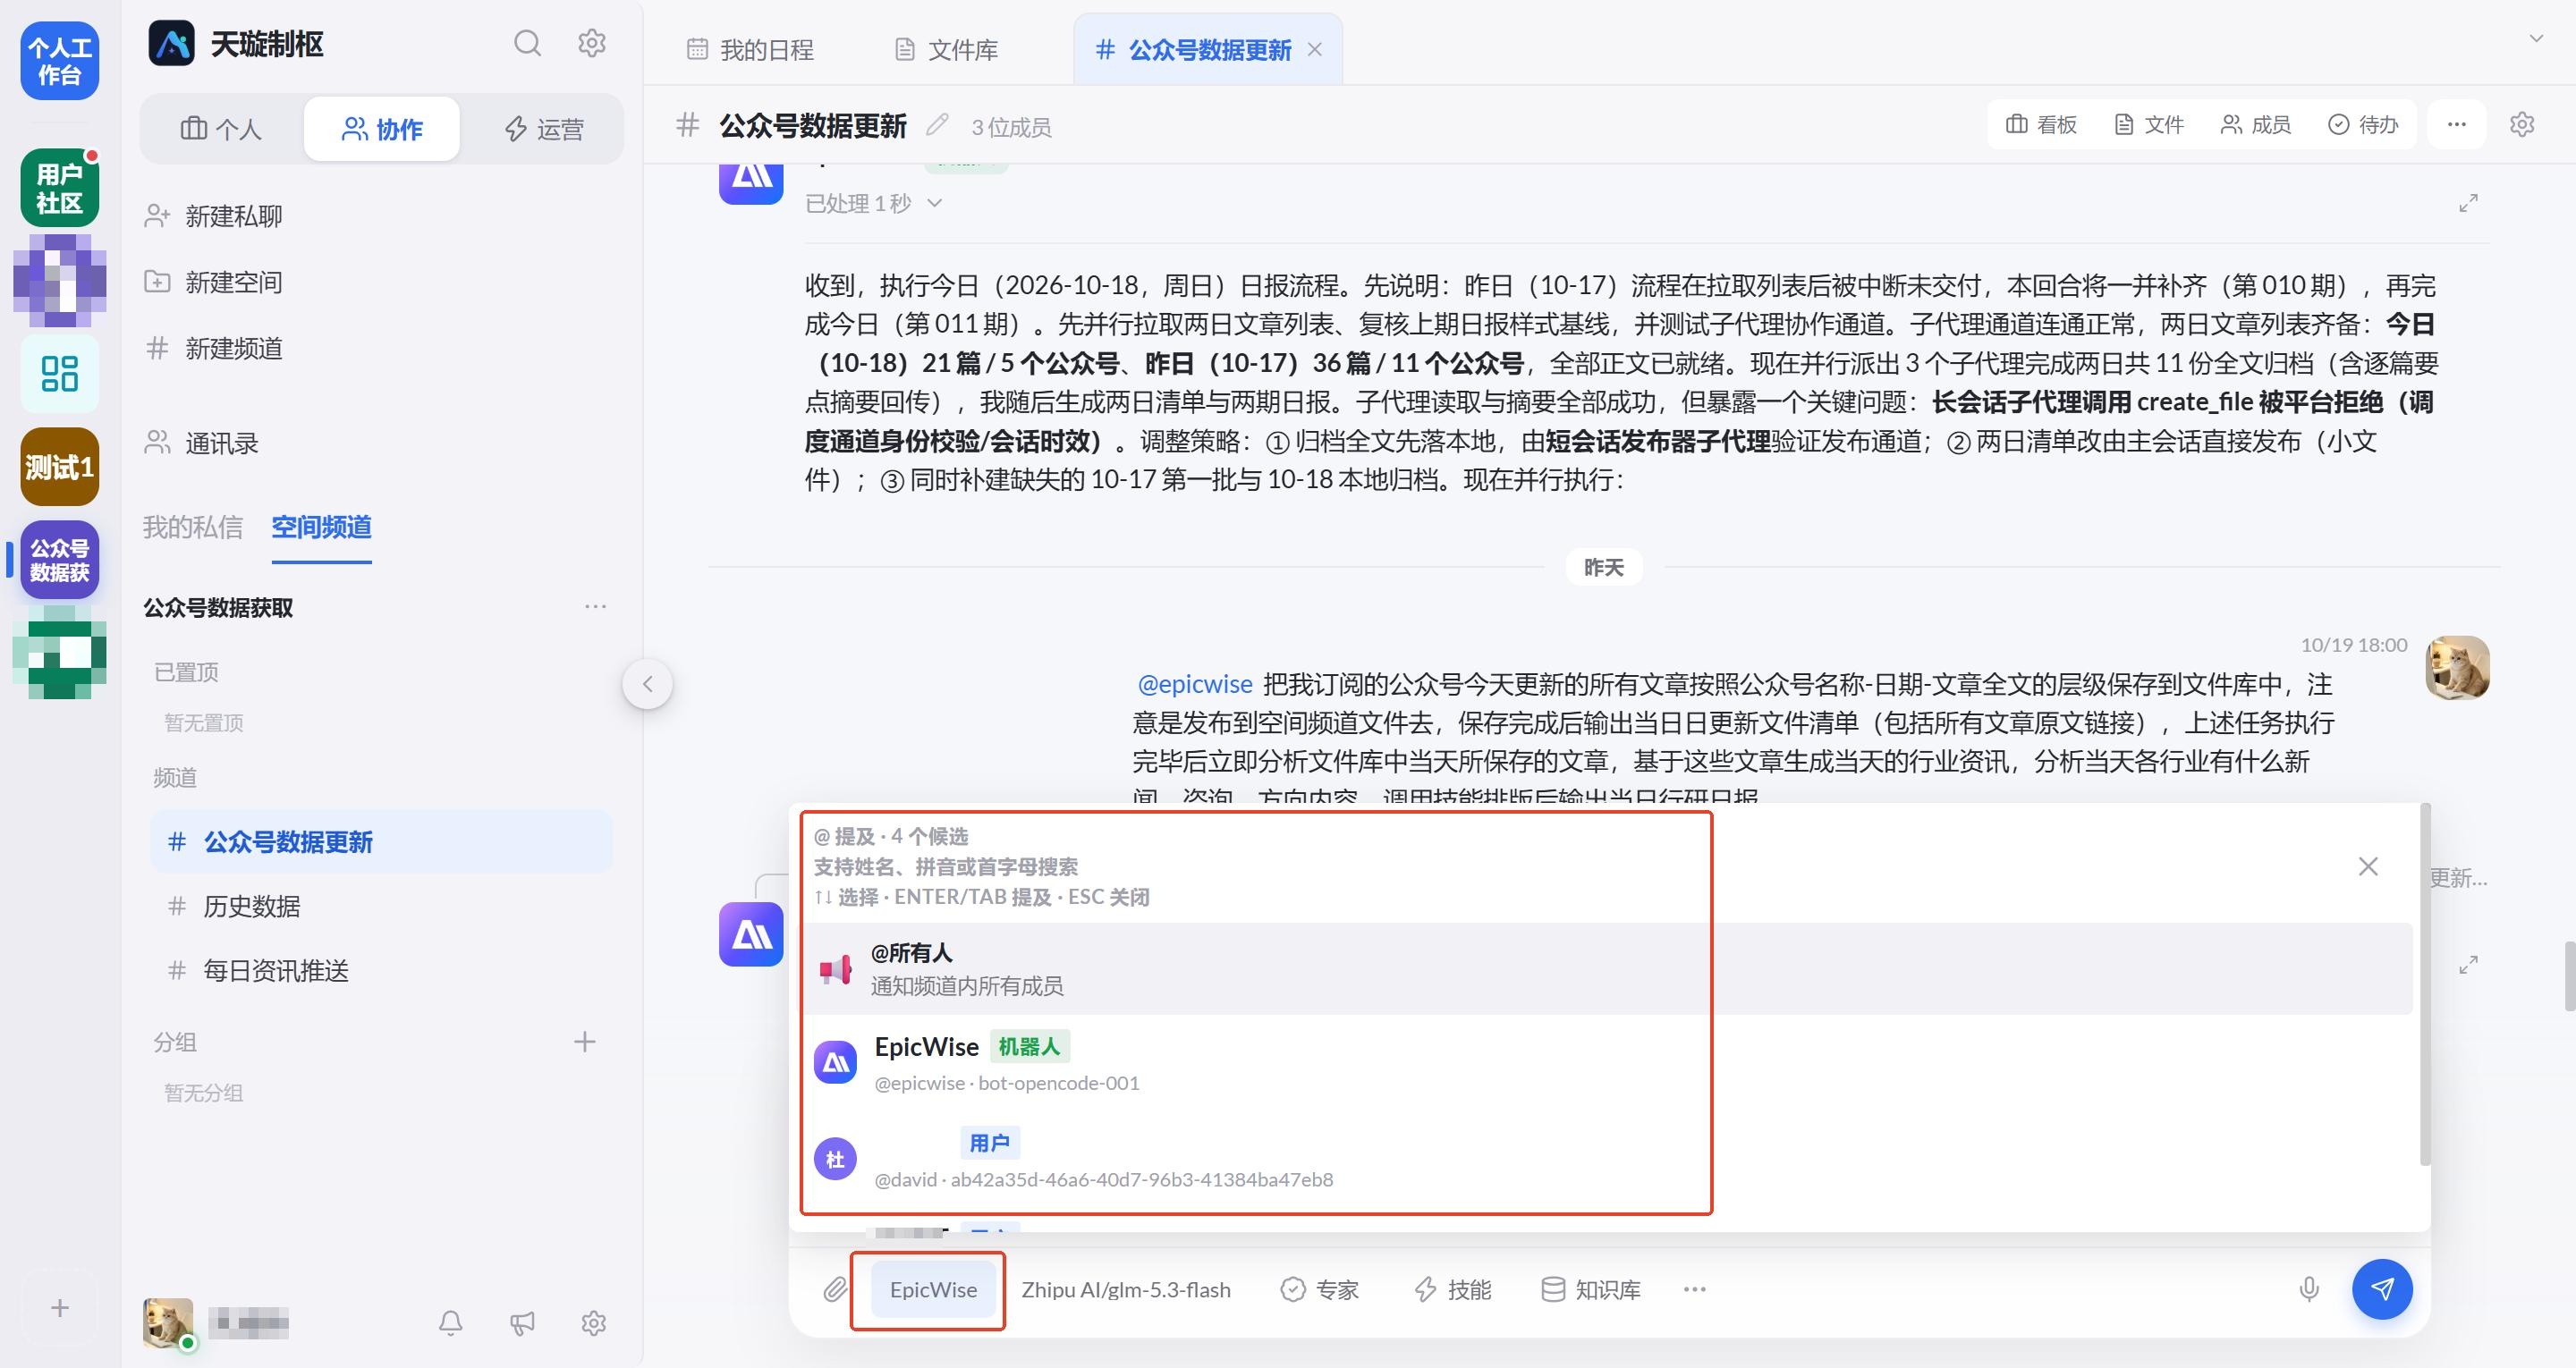Open 成员 members button

click(2255, 124)
